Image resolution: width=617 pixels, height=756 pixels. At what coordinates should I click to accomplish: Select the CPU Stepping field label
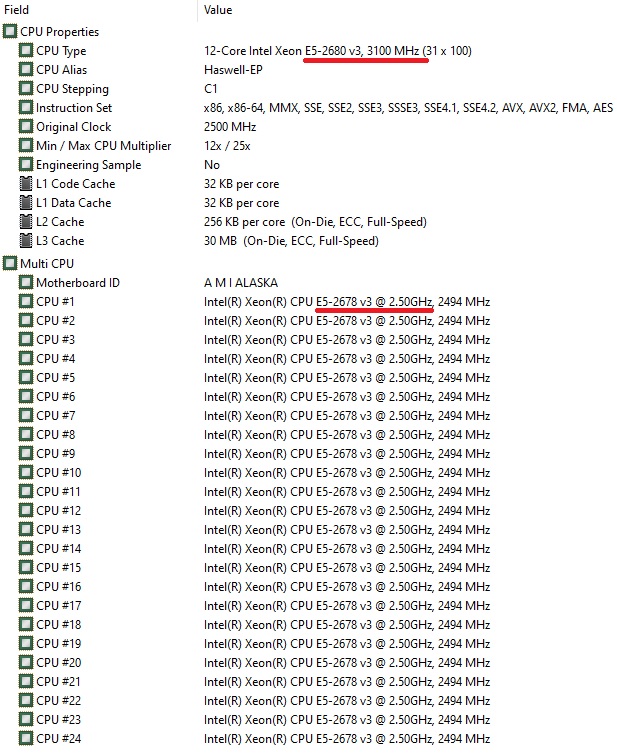point(72,89)
